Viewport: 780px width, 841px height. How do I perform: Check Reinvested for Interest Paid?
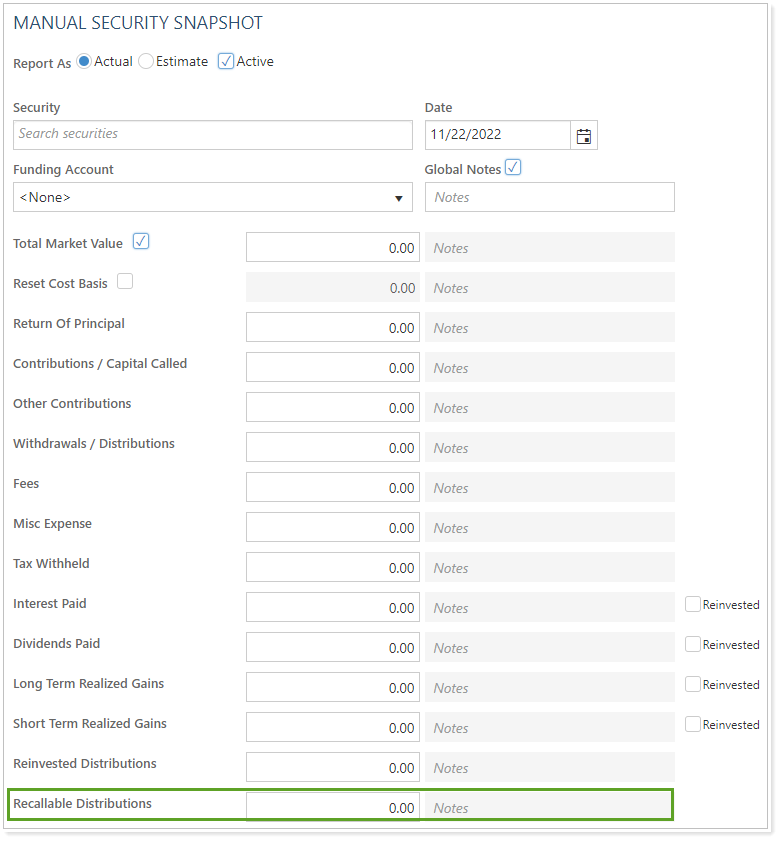click(693, 604)
